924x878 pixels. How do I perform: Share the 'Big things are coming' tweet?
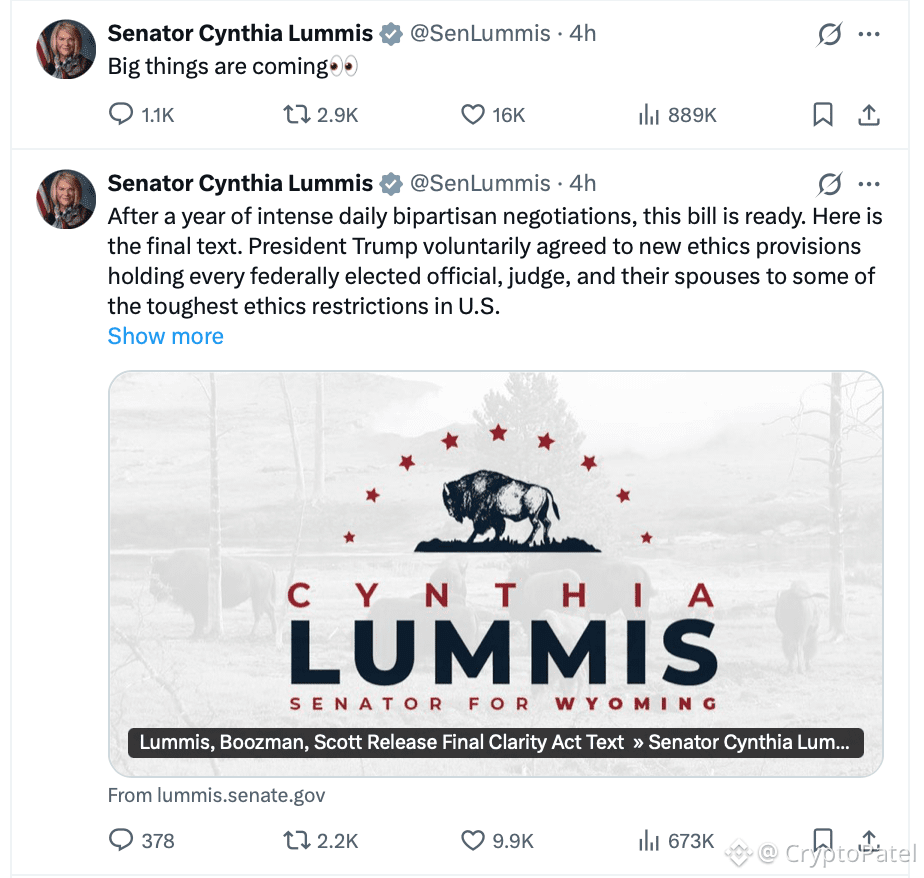click(869, 114)
